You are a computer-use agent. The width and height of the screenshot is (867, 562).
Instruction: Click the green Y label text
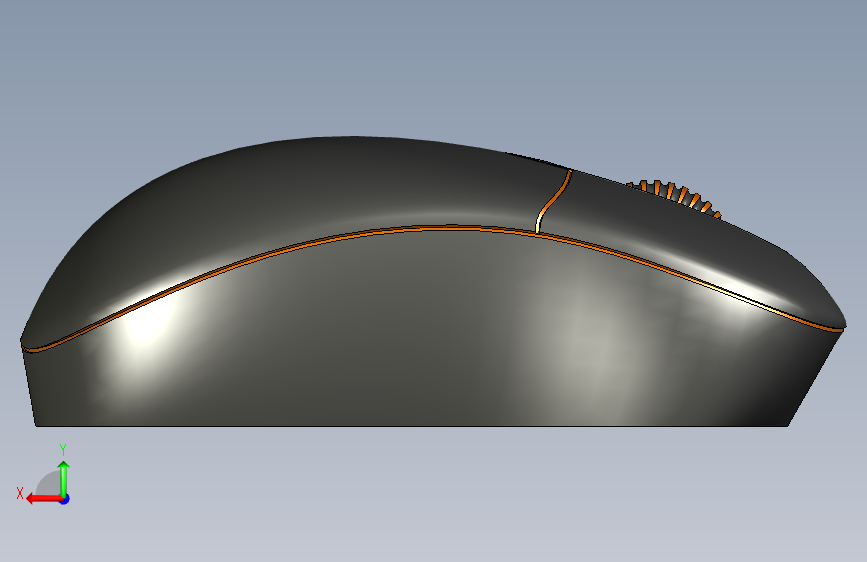(63, 450)
